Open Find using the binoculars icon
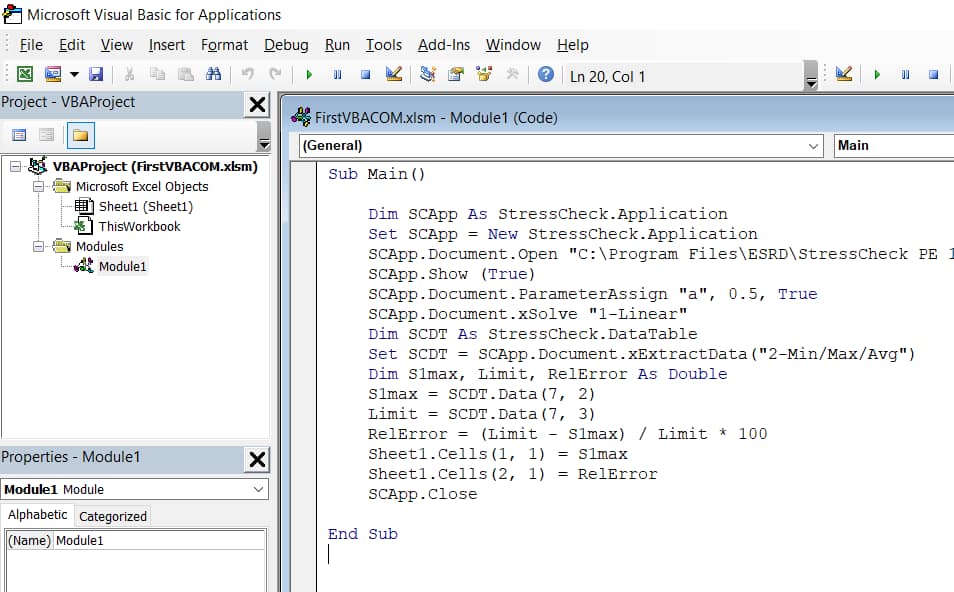The width and height of the screenshot is (954, 592). coord(214,74)
